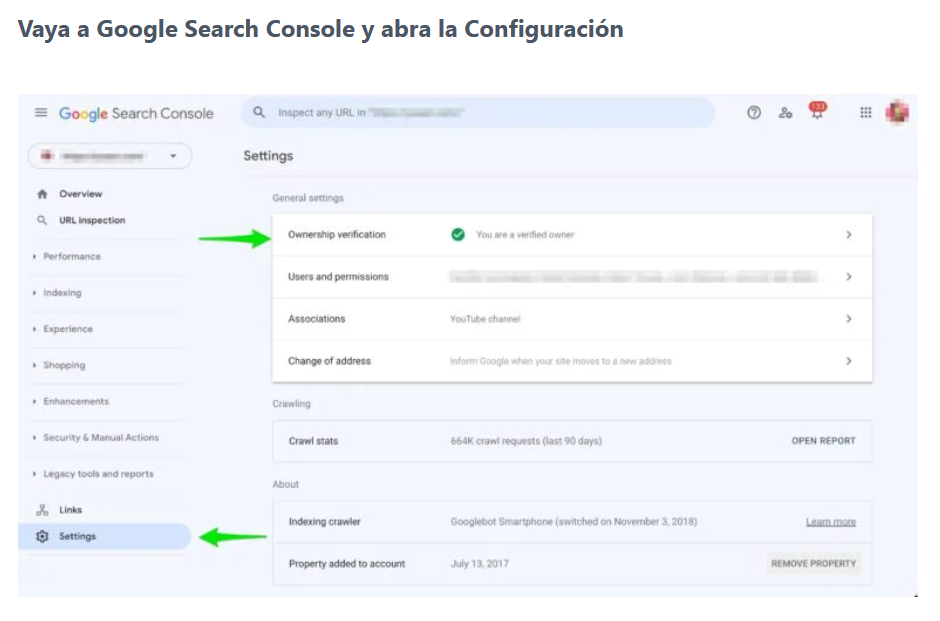940x621 pixels.
Task: Open the Google apps grid
Action: point(866,112)
